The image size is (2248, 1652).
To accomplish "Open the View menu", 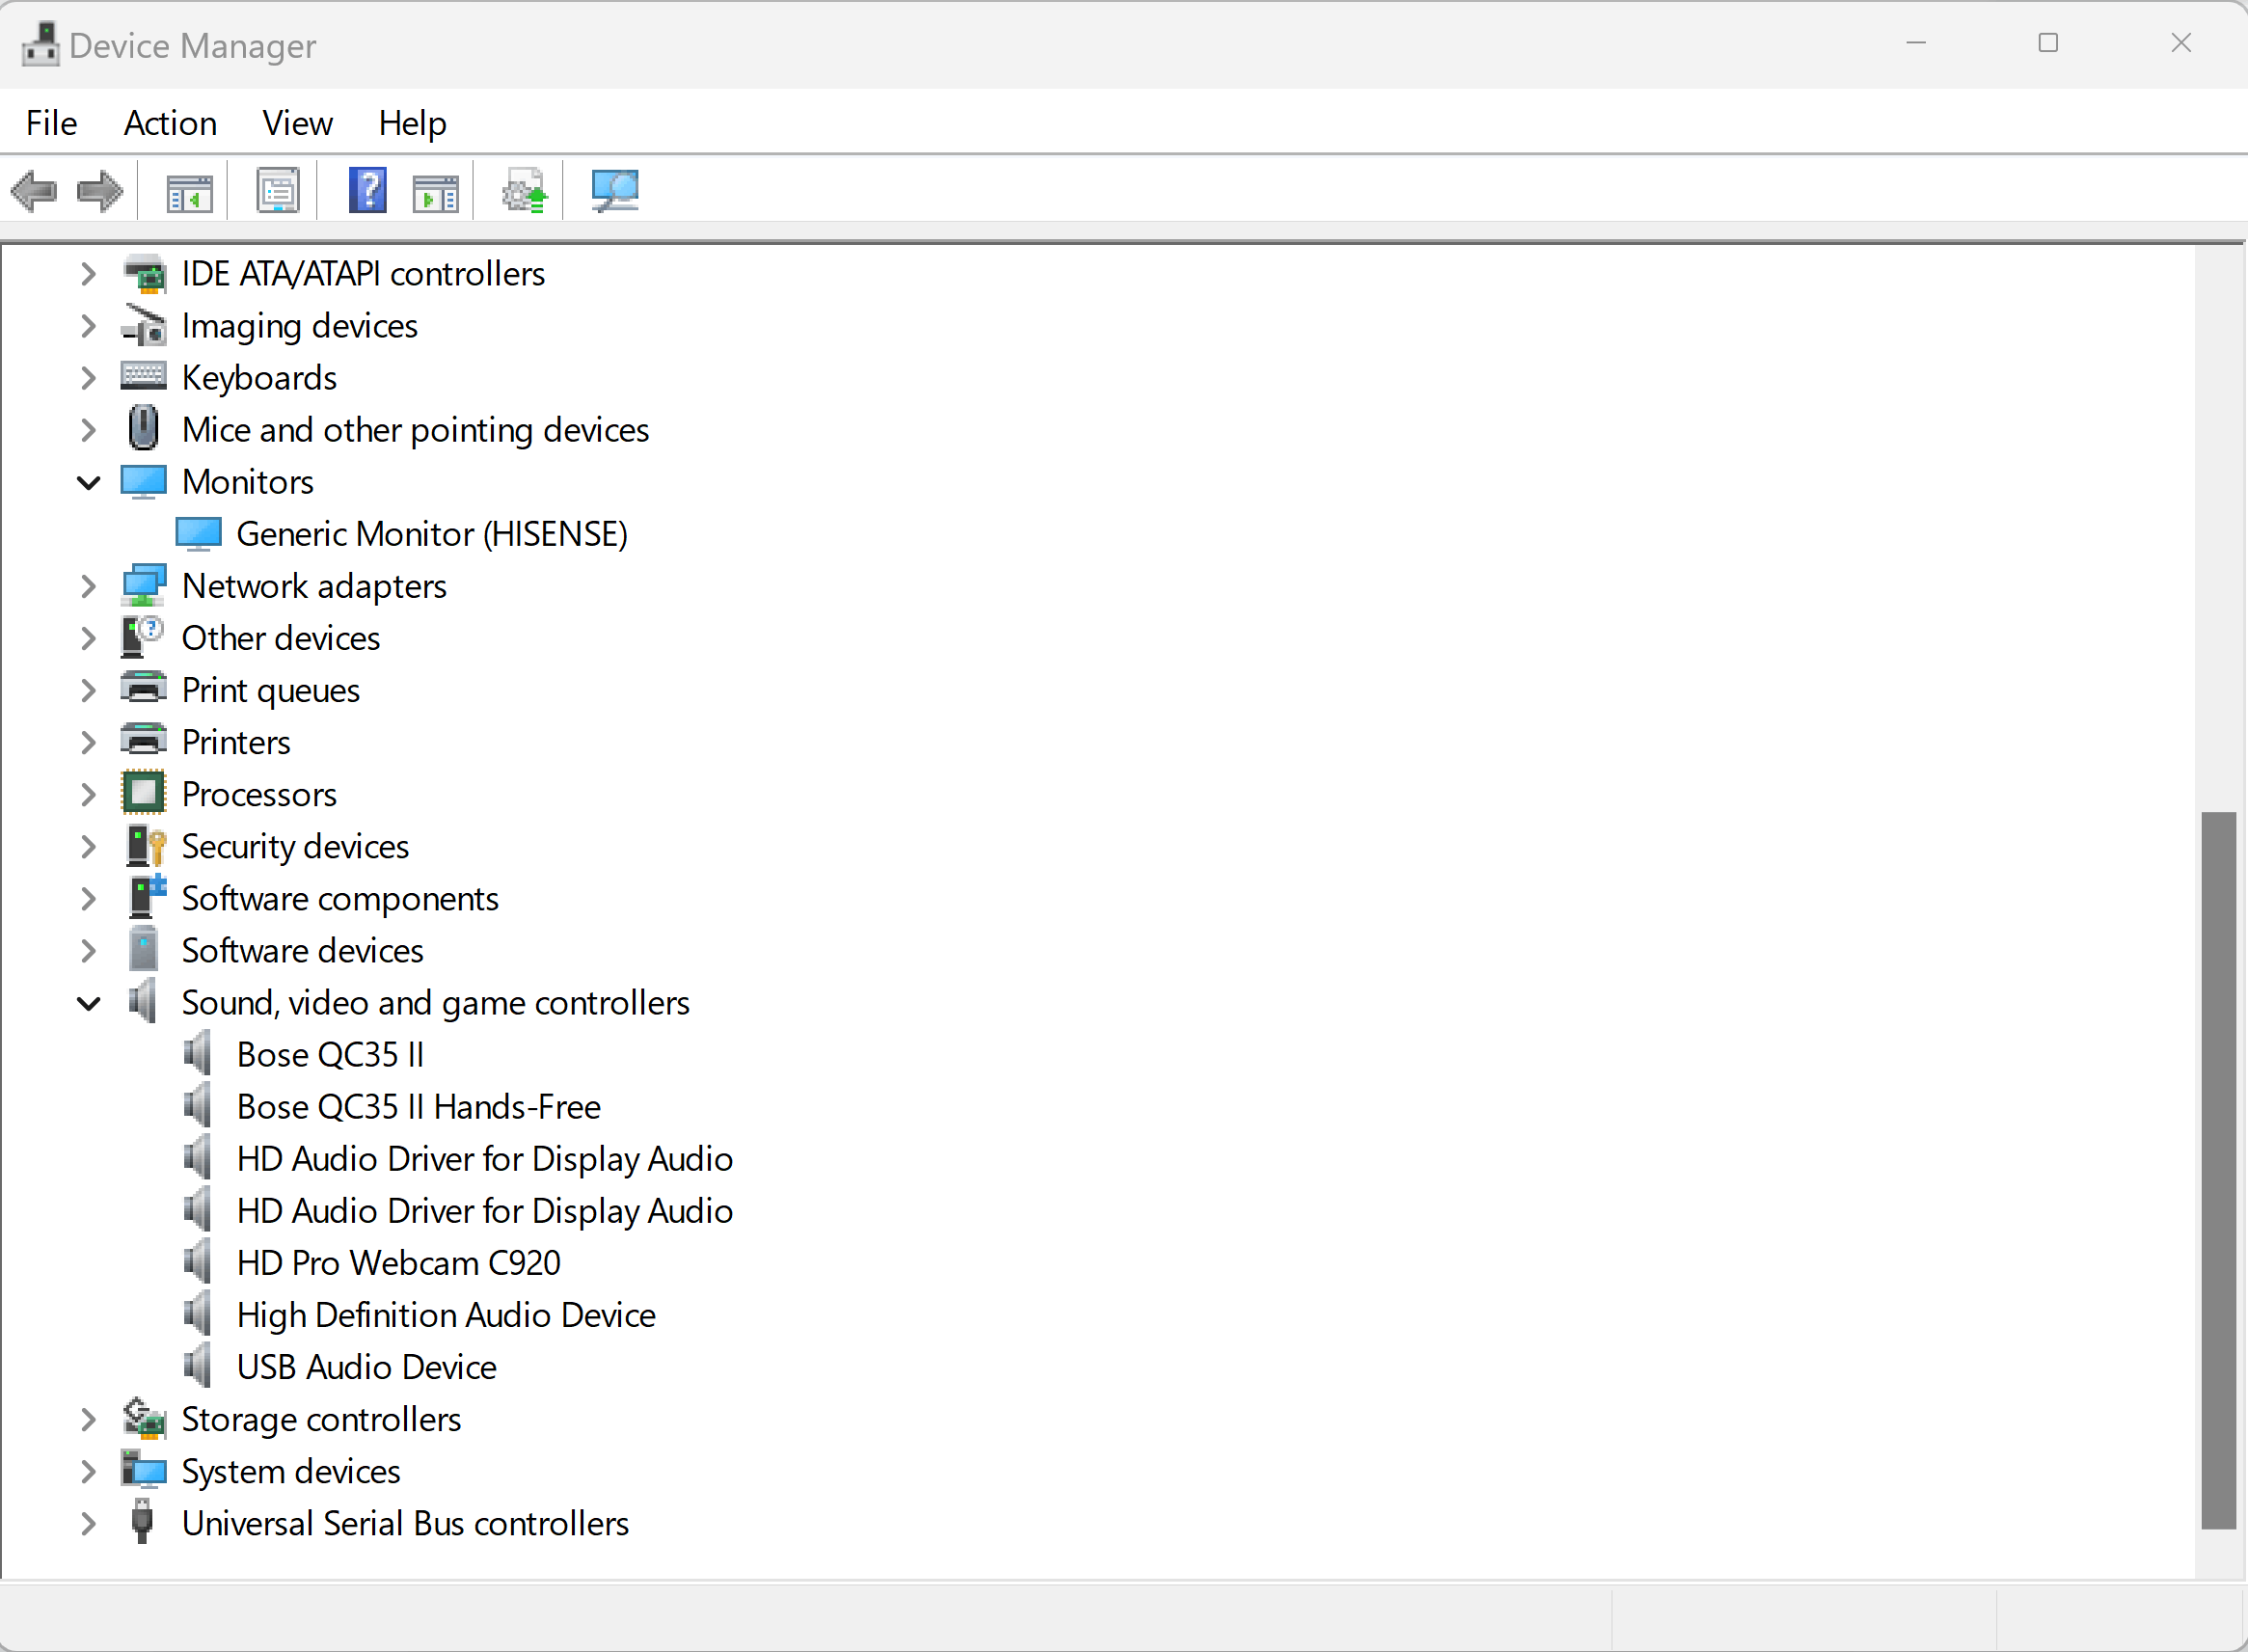I will tap(297, 122).
